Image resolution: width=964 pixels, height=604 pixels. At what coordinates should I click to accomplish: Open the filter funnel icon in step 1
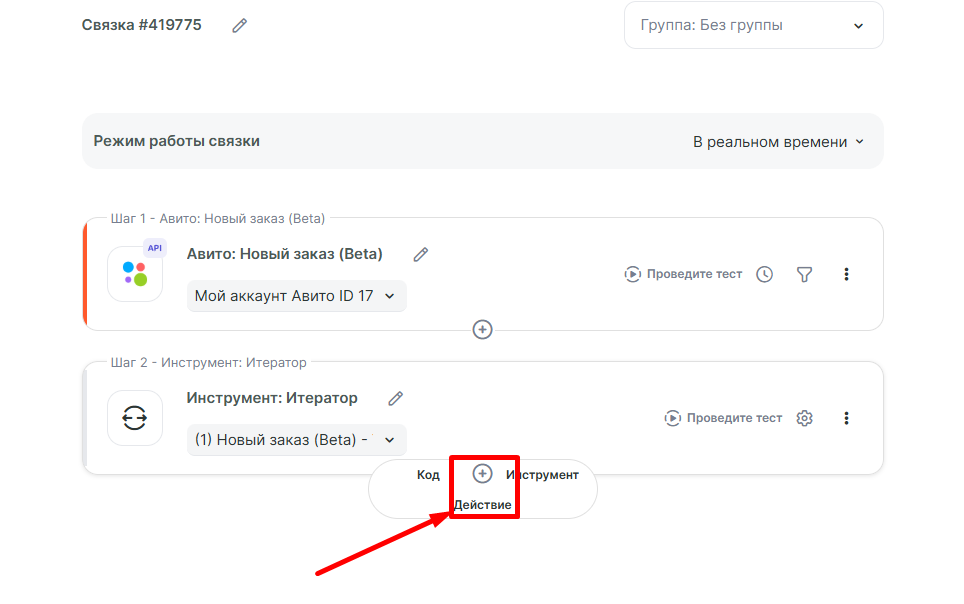tap(804, 274)
